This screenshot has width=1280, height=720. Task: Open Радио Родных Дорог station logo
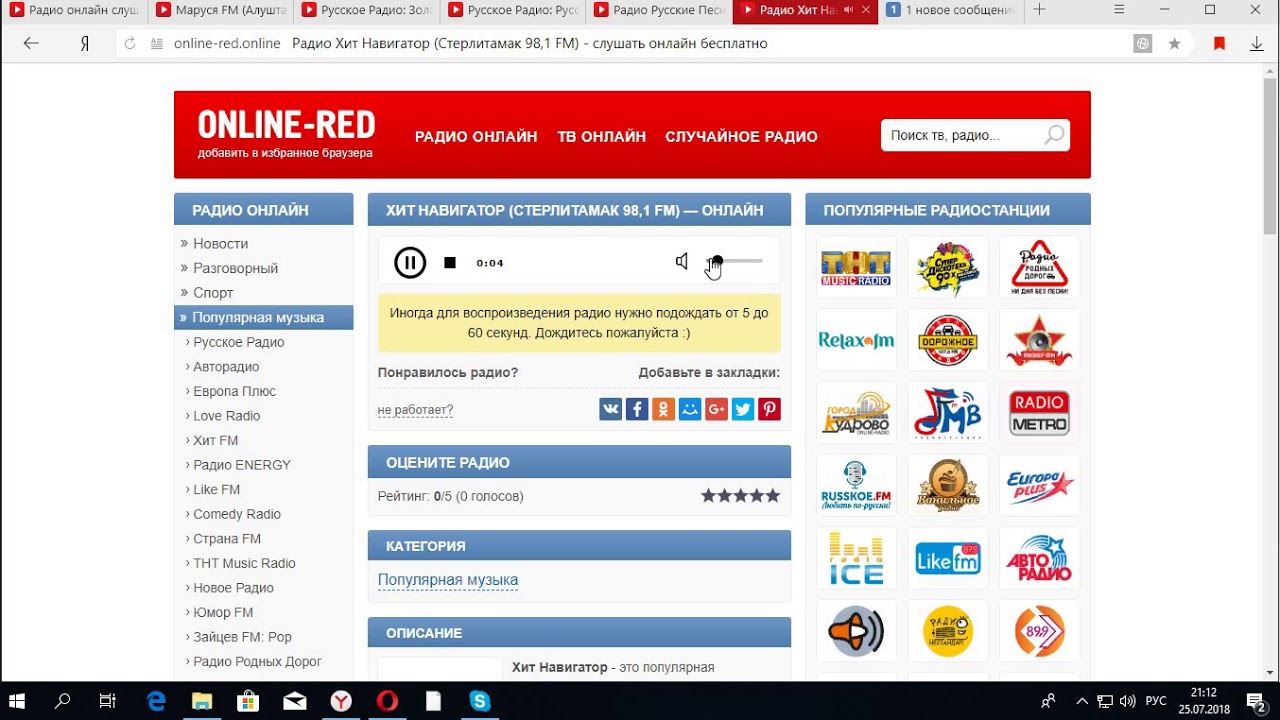(x=1040, y=268)
